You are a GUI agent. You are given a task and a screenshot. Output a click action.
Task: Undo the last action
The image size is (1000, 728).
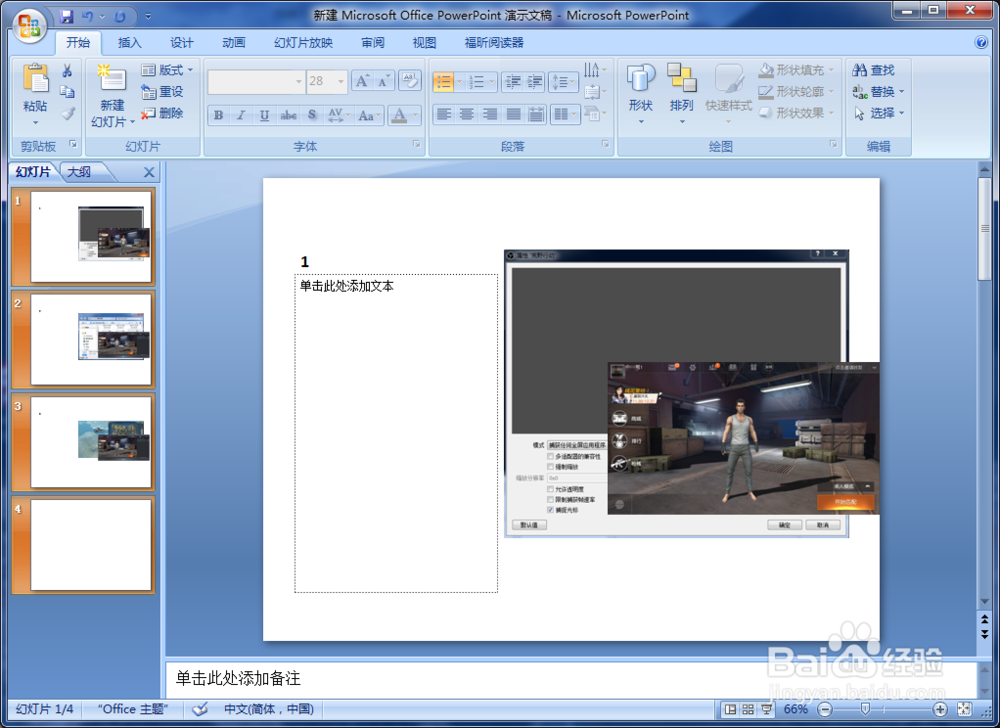[88, 17]
